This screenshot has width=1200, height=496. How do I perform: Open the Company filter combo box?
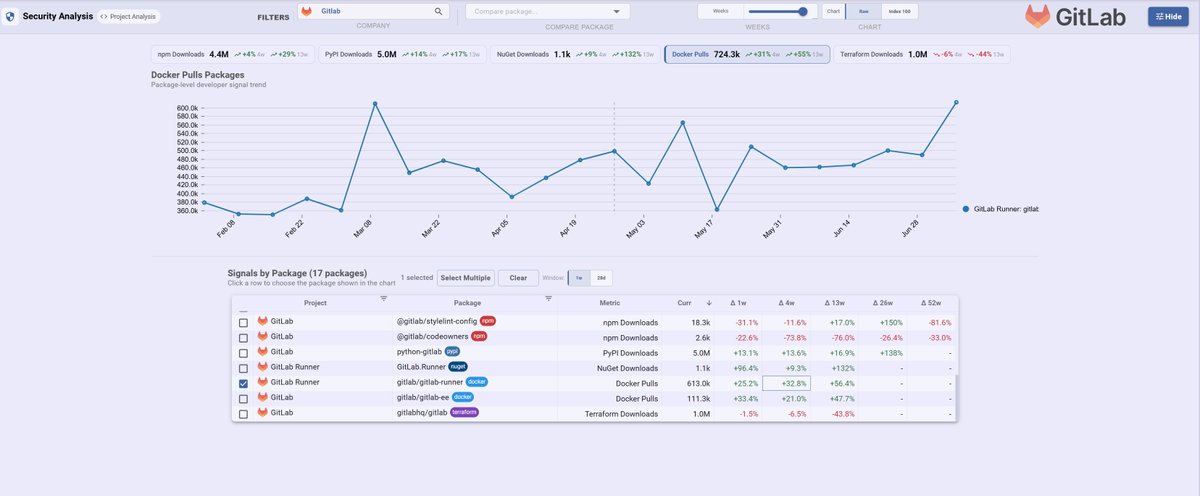[x=372, y=12]
